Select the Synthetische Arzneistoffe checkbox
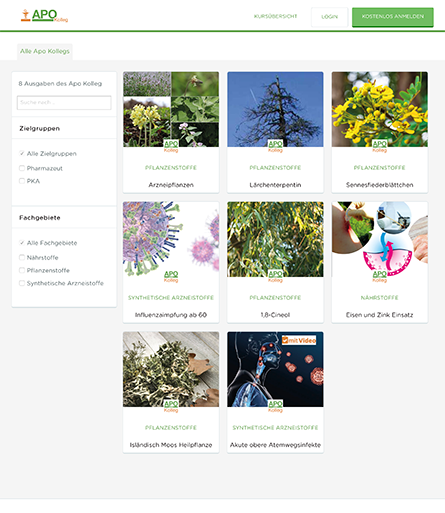The width and height of the screenshot is (445, 513). click(x=22, y=283)
